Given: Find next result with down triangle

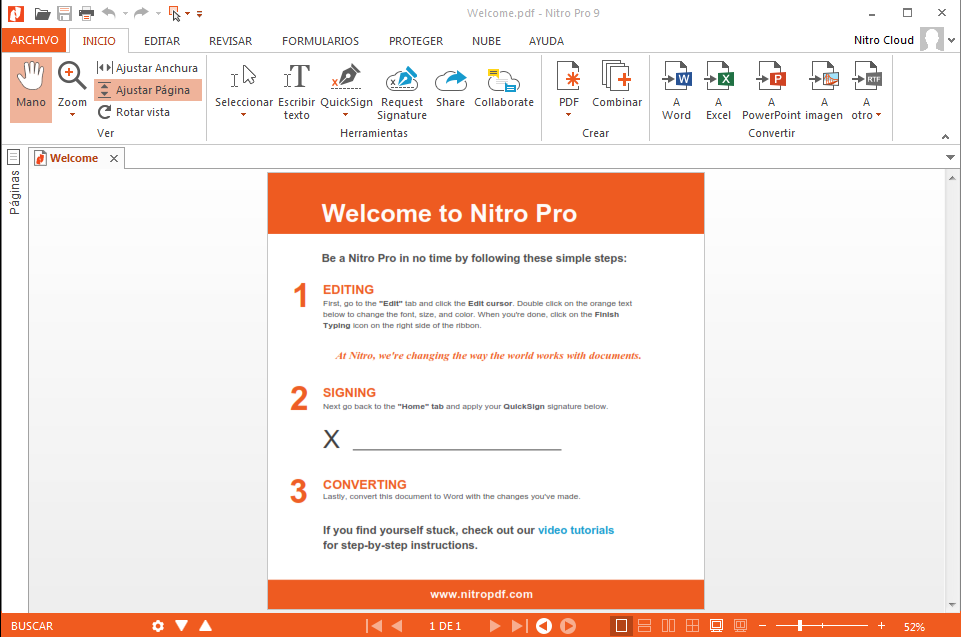Looking at the screenshot, I should coord(181,625).
